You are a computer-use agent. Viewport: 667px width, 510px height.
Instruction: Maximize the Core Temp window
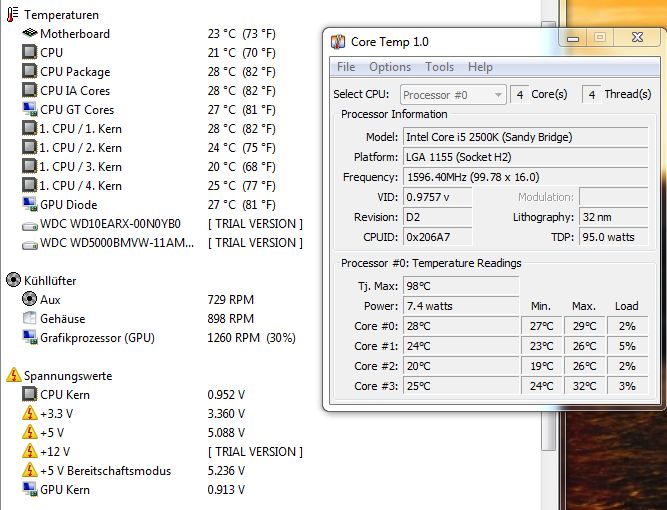click(x=600, y=38)
